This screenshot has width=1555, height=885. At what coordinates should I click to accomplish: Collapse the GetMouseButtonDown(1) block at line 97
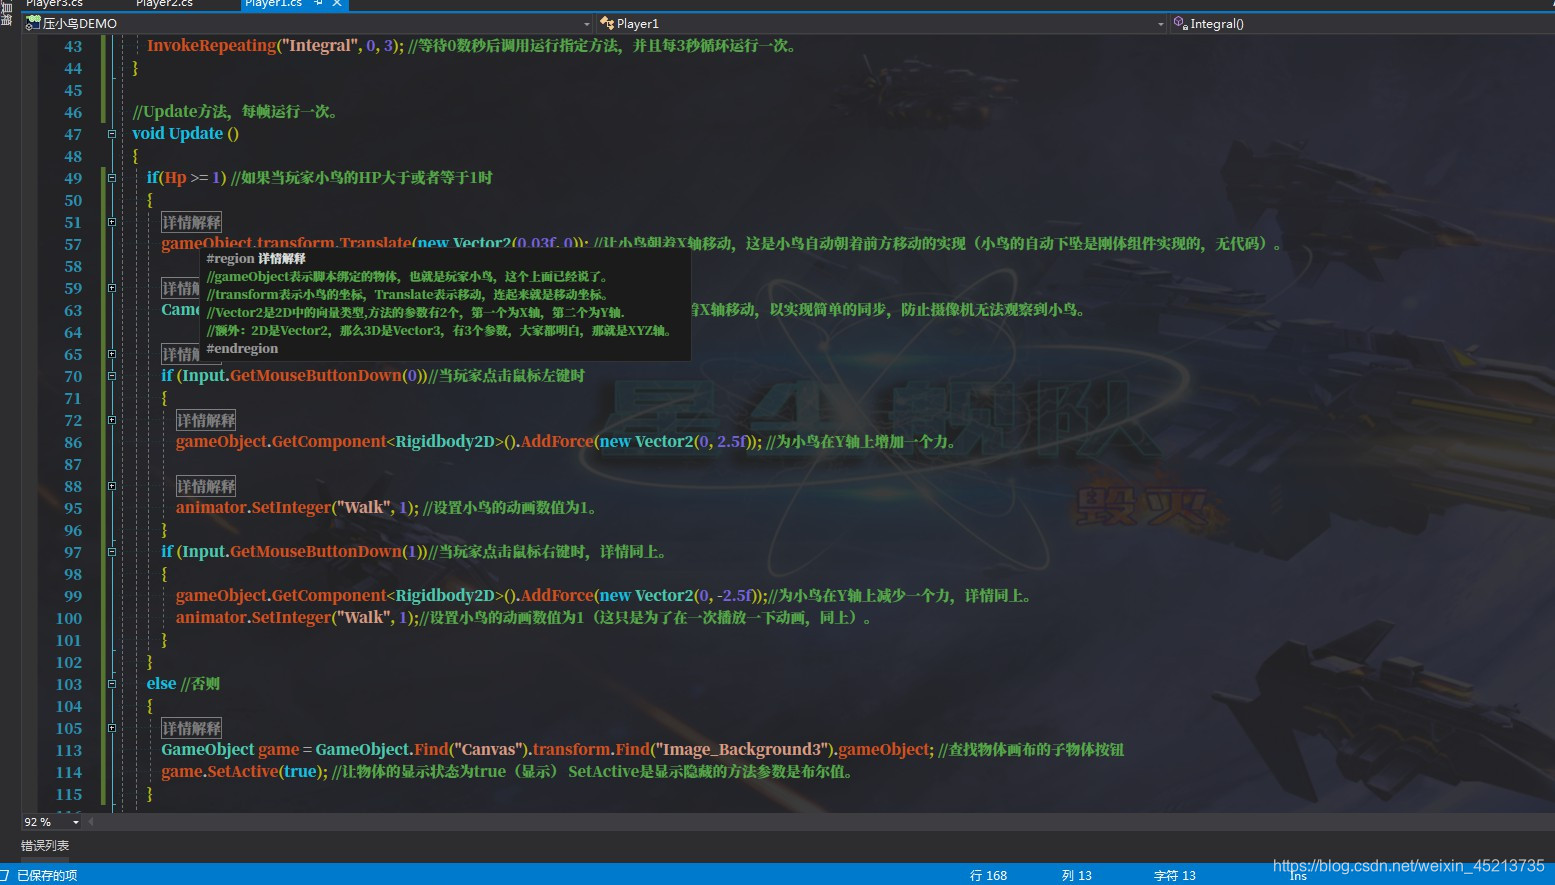pyautogui.click(x=112, y=552)
